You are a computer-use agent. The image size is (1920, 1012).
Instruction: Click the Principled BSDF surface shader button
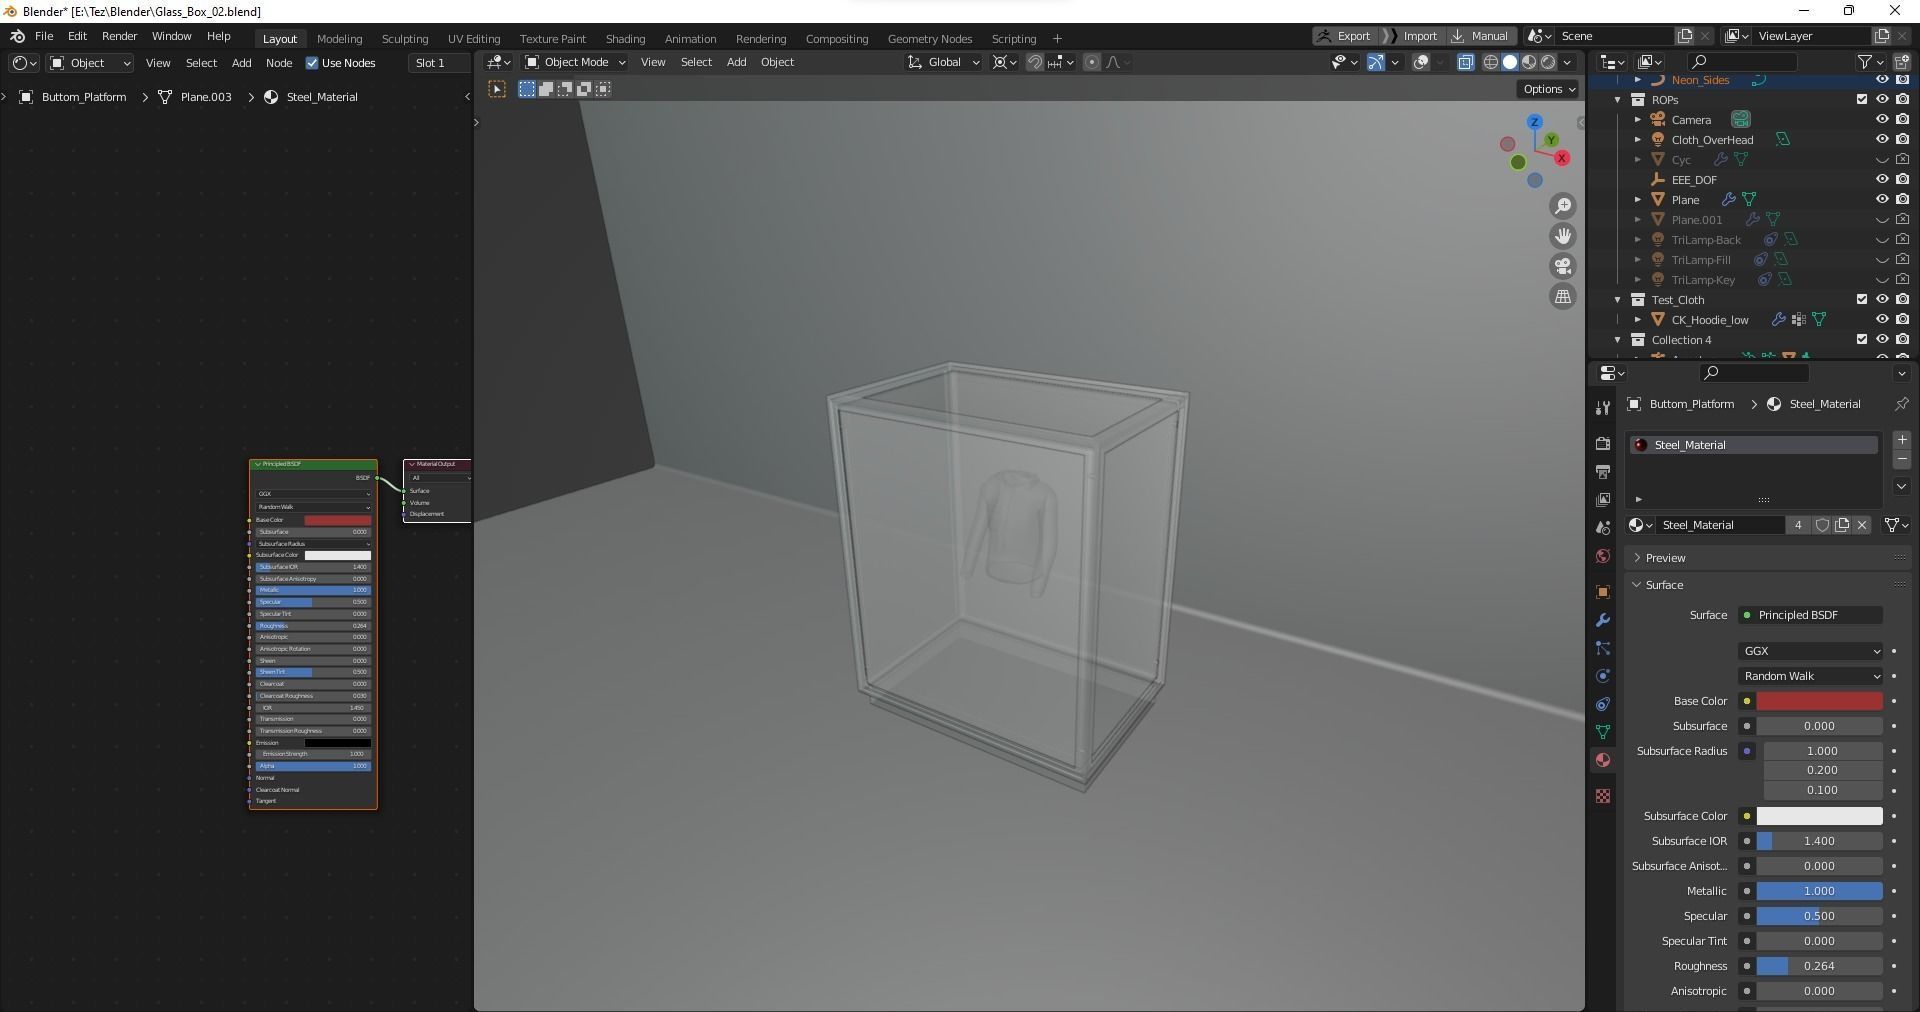click(1810, 615)
